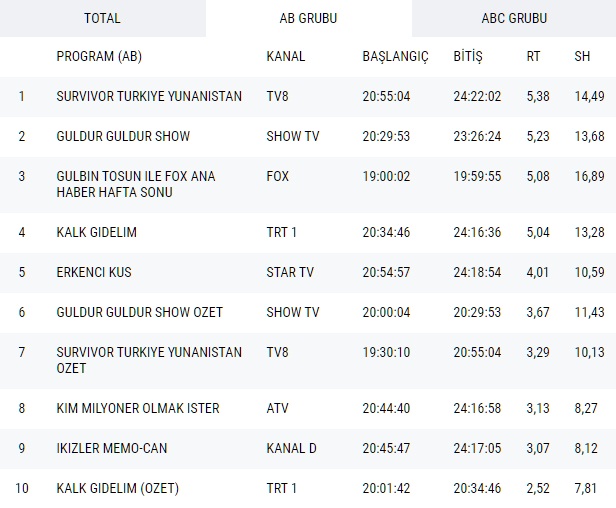Image resolution: width=616 pixels, height=508 pixels.
Task: Open the ABC GRUBU tab
Action: (513, 18)
